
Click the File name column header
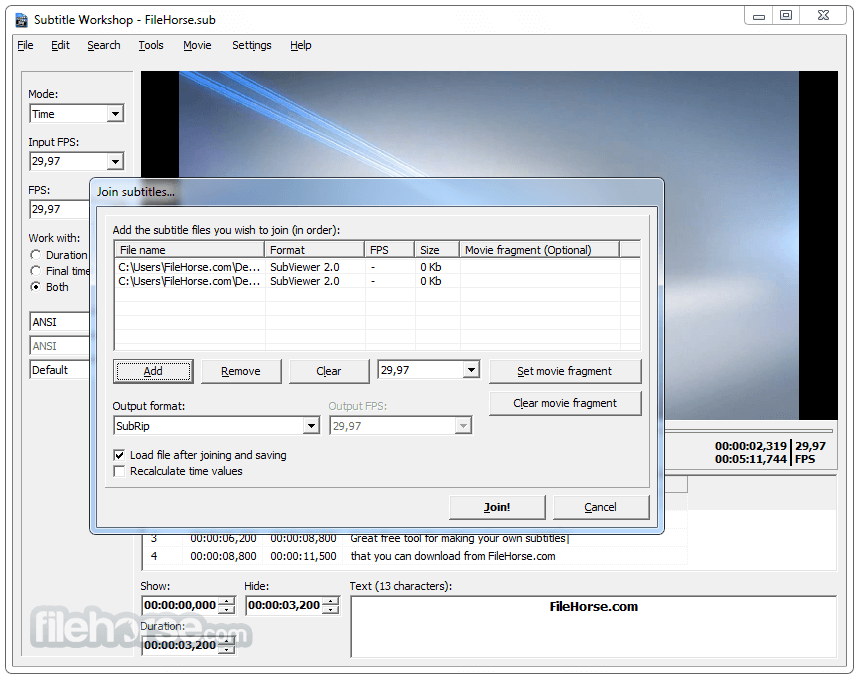189,250
